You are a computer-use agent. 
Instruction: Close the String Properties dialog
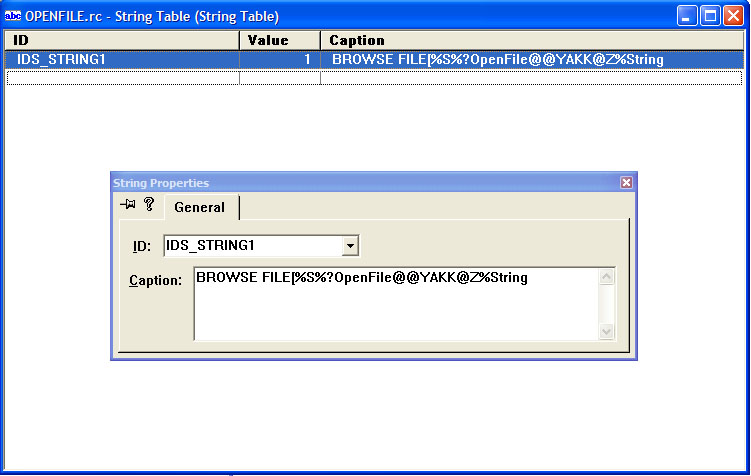pyautogui.click(x=626, y=183)
